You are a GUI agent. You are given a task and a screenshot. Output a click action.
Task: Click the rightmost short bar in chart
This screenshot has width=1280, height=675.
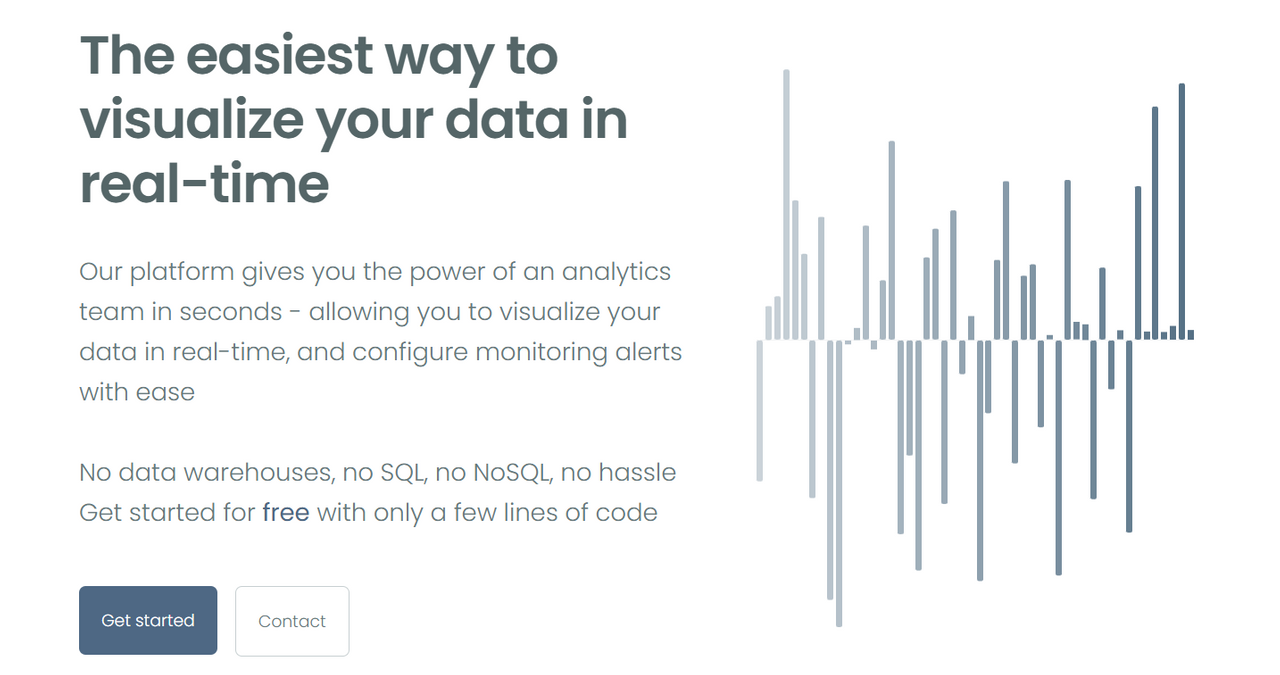pos(1190,335)
